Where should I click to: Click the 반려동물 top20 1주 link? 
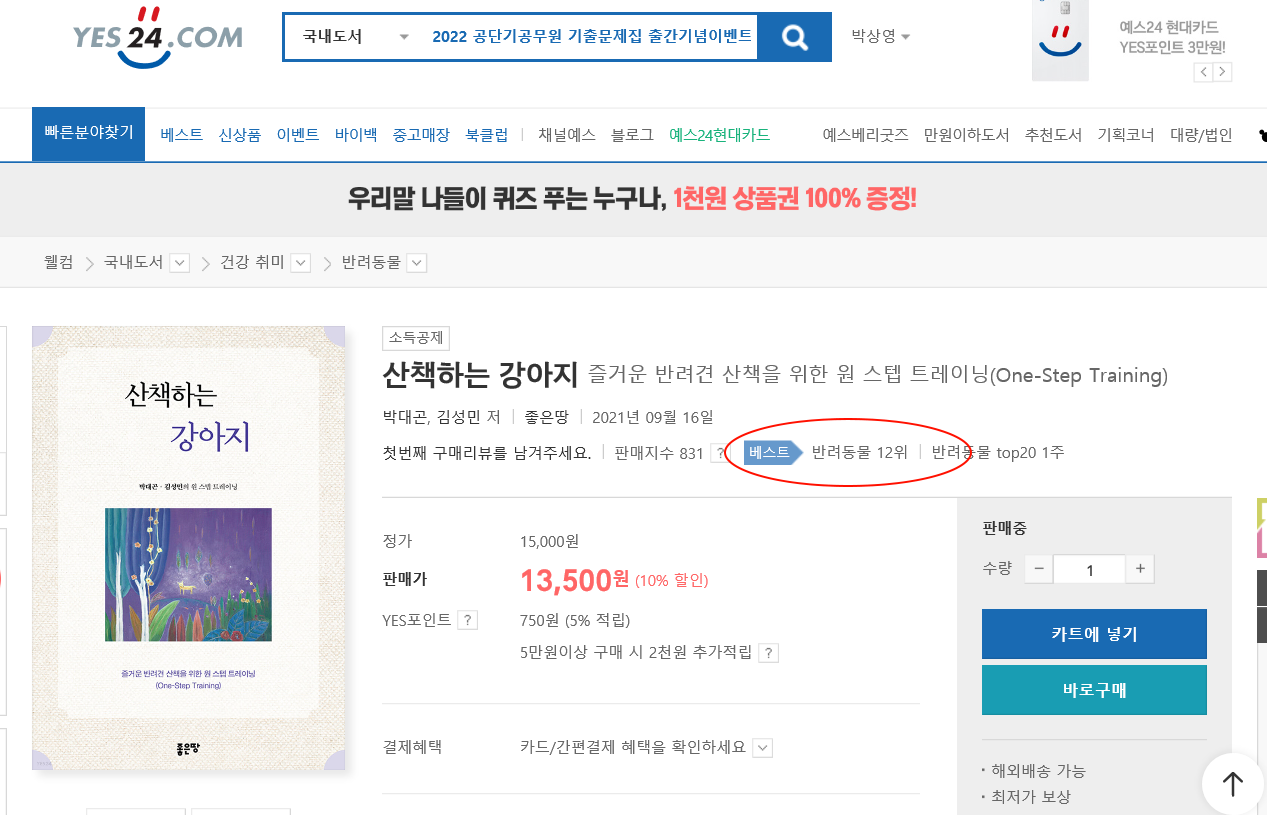pos(998,452)
